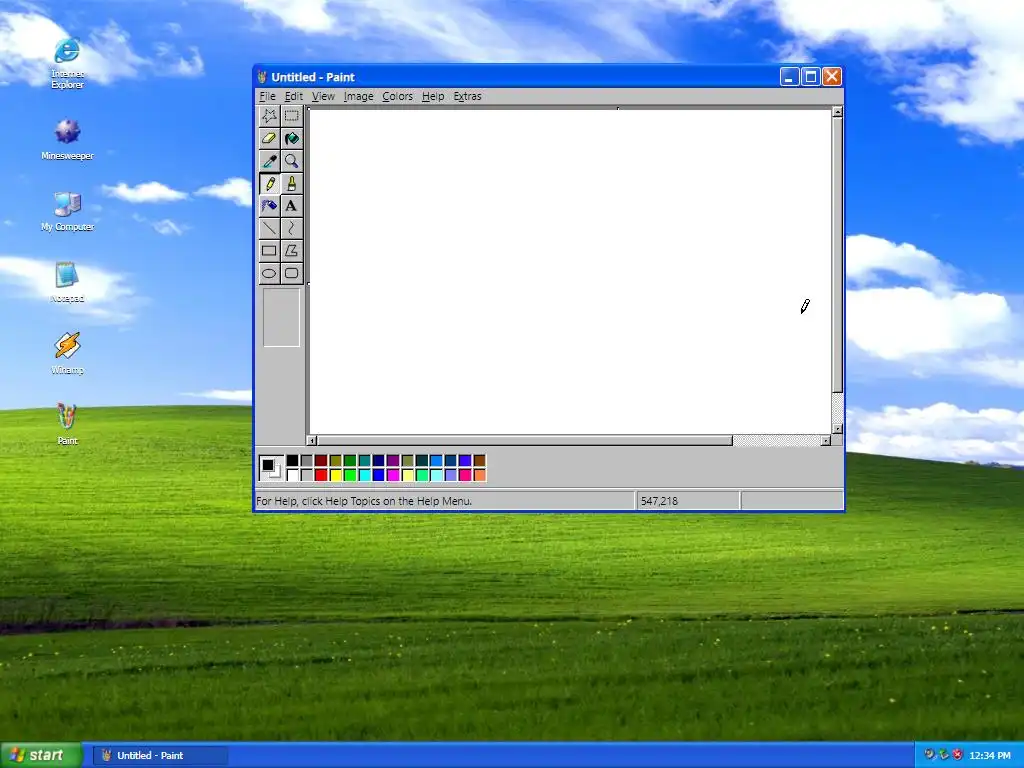The image size is (1024, 768).
Task: Select the Rectangle shape tool
Action: click(269, 251)
